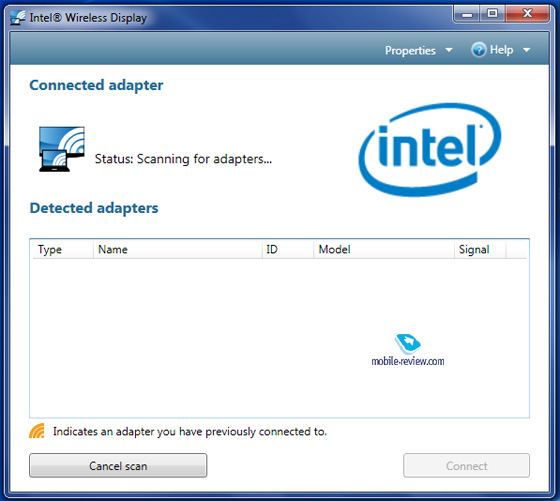560x501 pixels.
Task: Click the orange previously-connected signal icon
Action: [x=37, y=431]
